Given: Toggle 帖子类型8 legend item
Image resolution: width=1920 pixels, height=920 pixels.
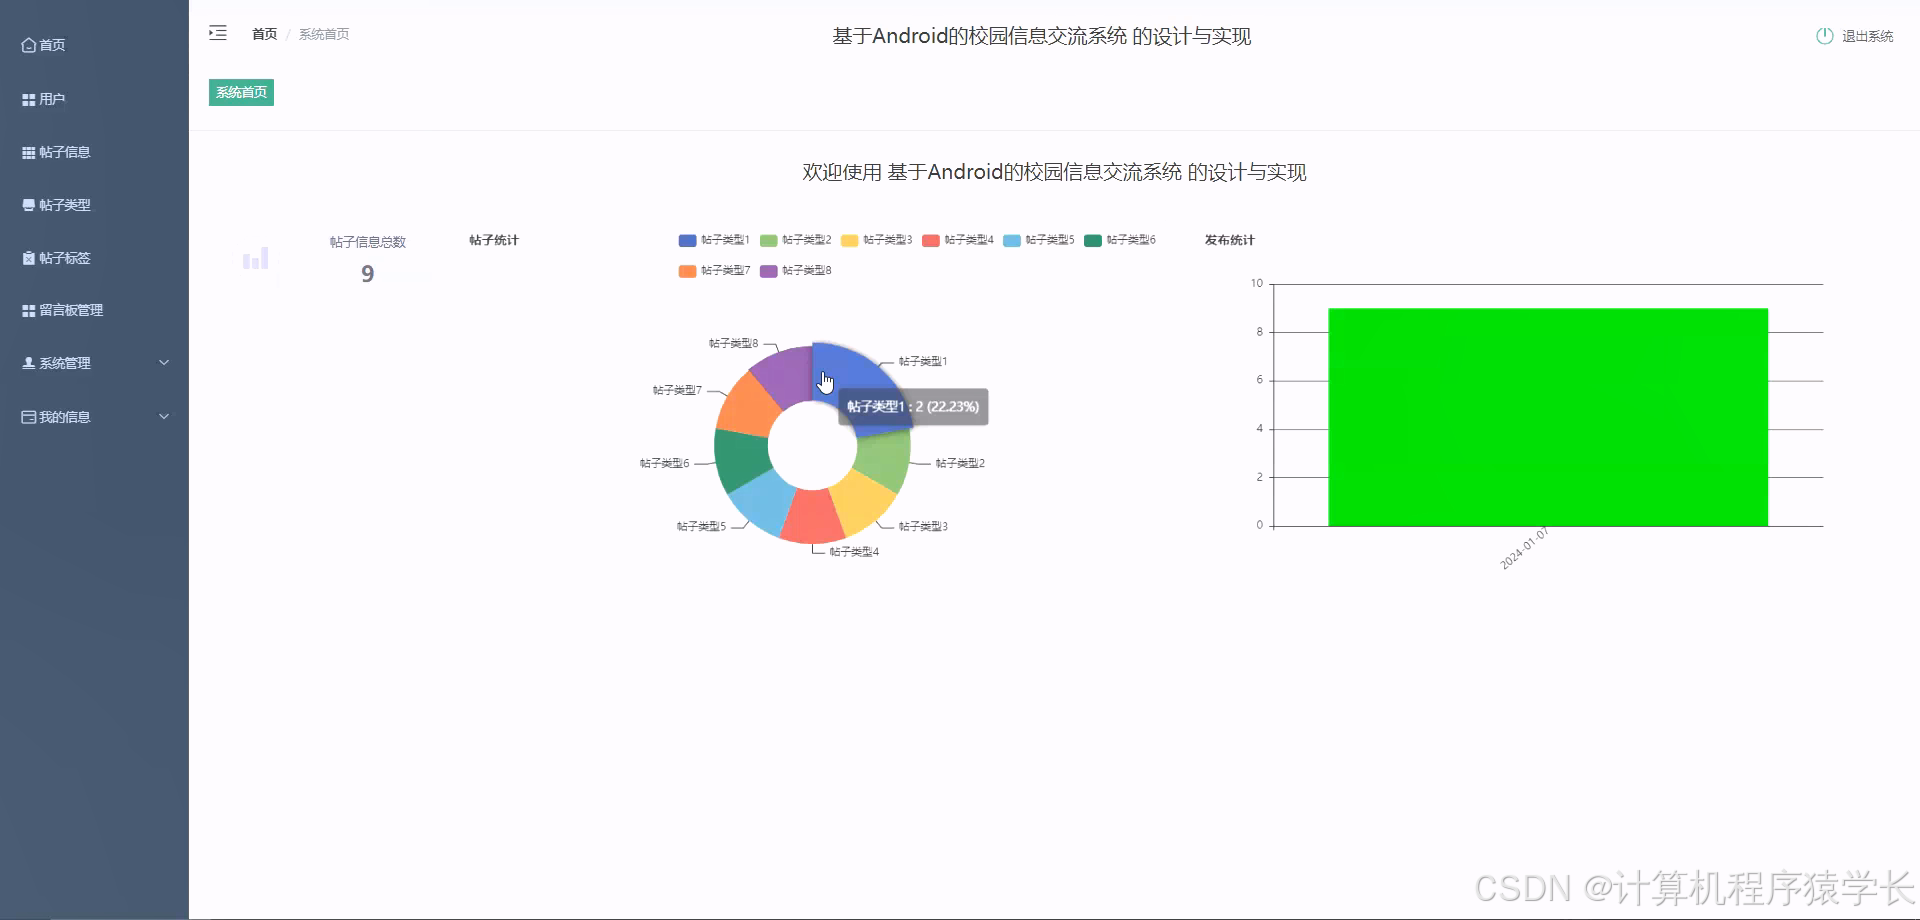Looking at the screenshot, I should 796,271.
